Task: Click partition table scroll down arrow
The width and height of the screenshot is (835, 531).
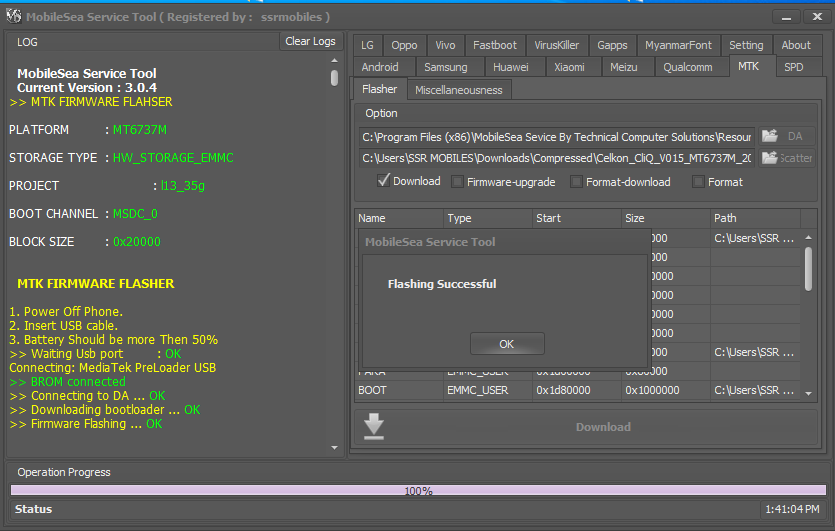Action: 808,394
